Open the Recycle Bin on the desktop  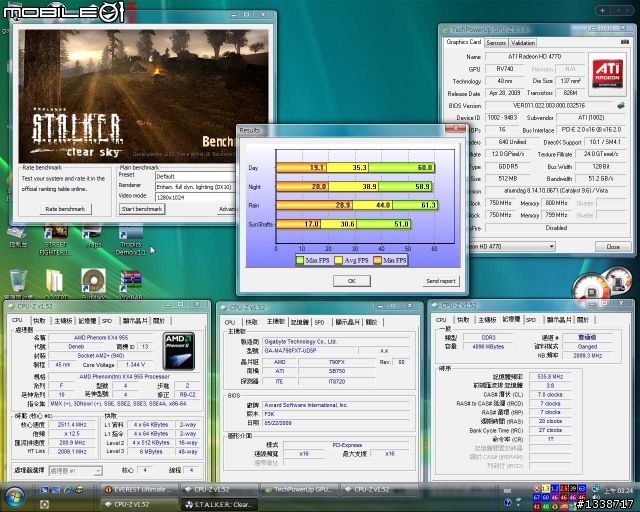18,282
